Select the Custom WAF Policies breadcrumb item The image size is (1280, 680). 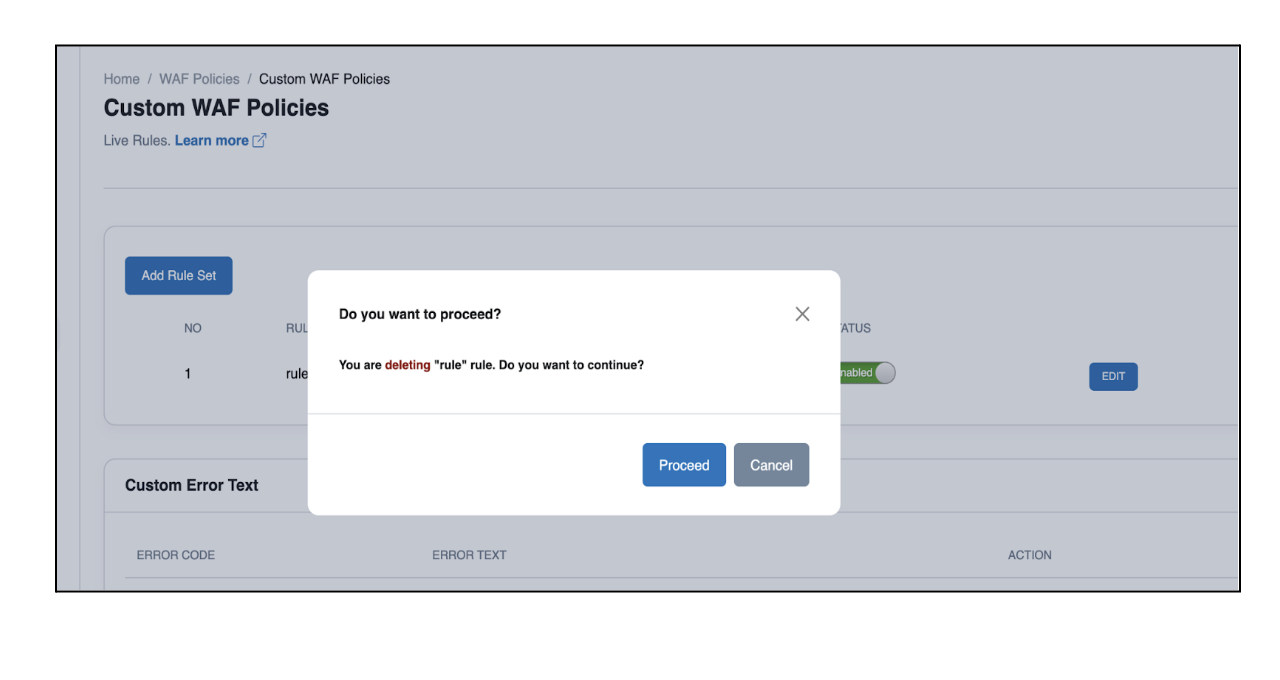coord(324,79)
